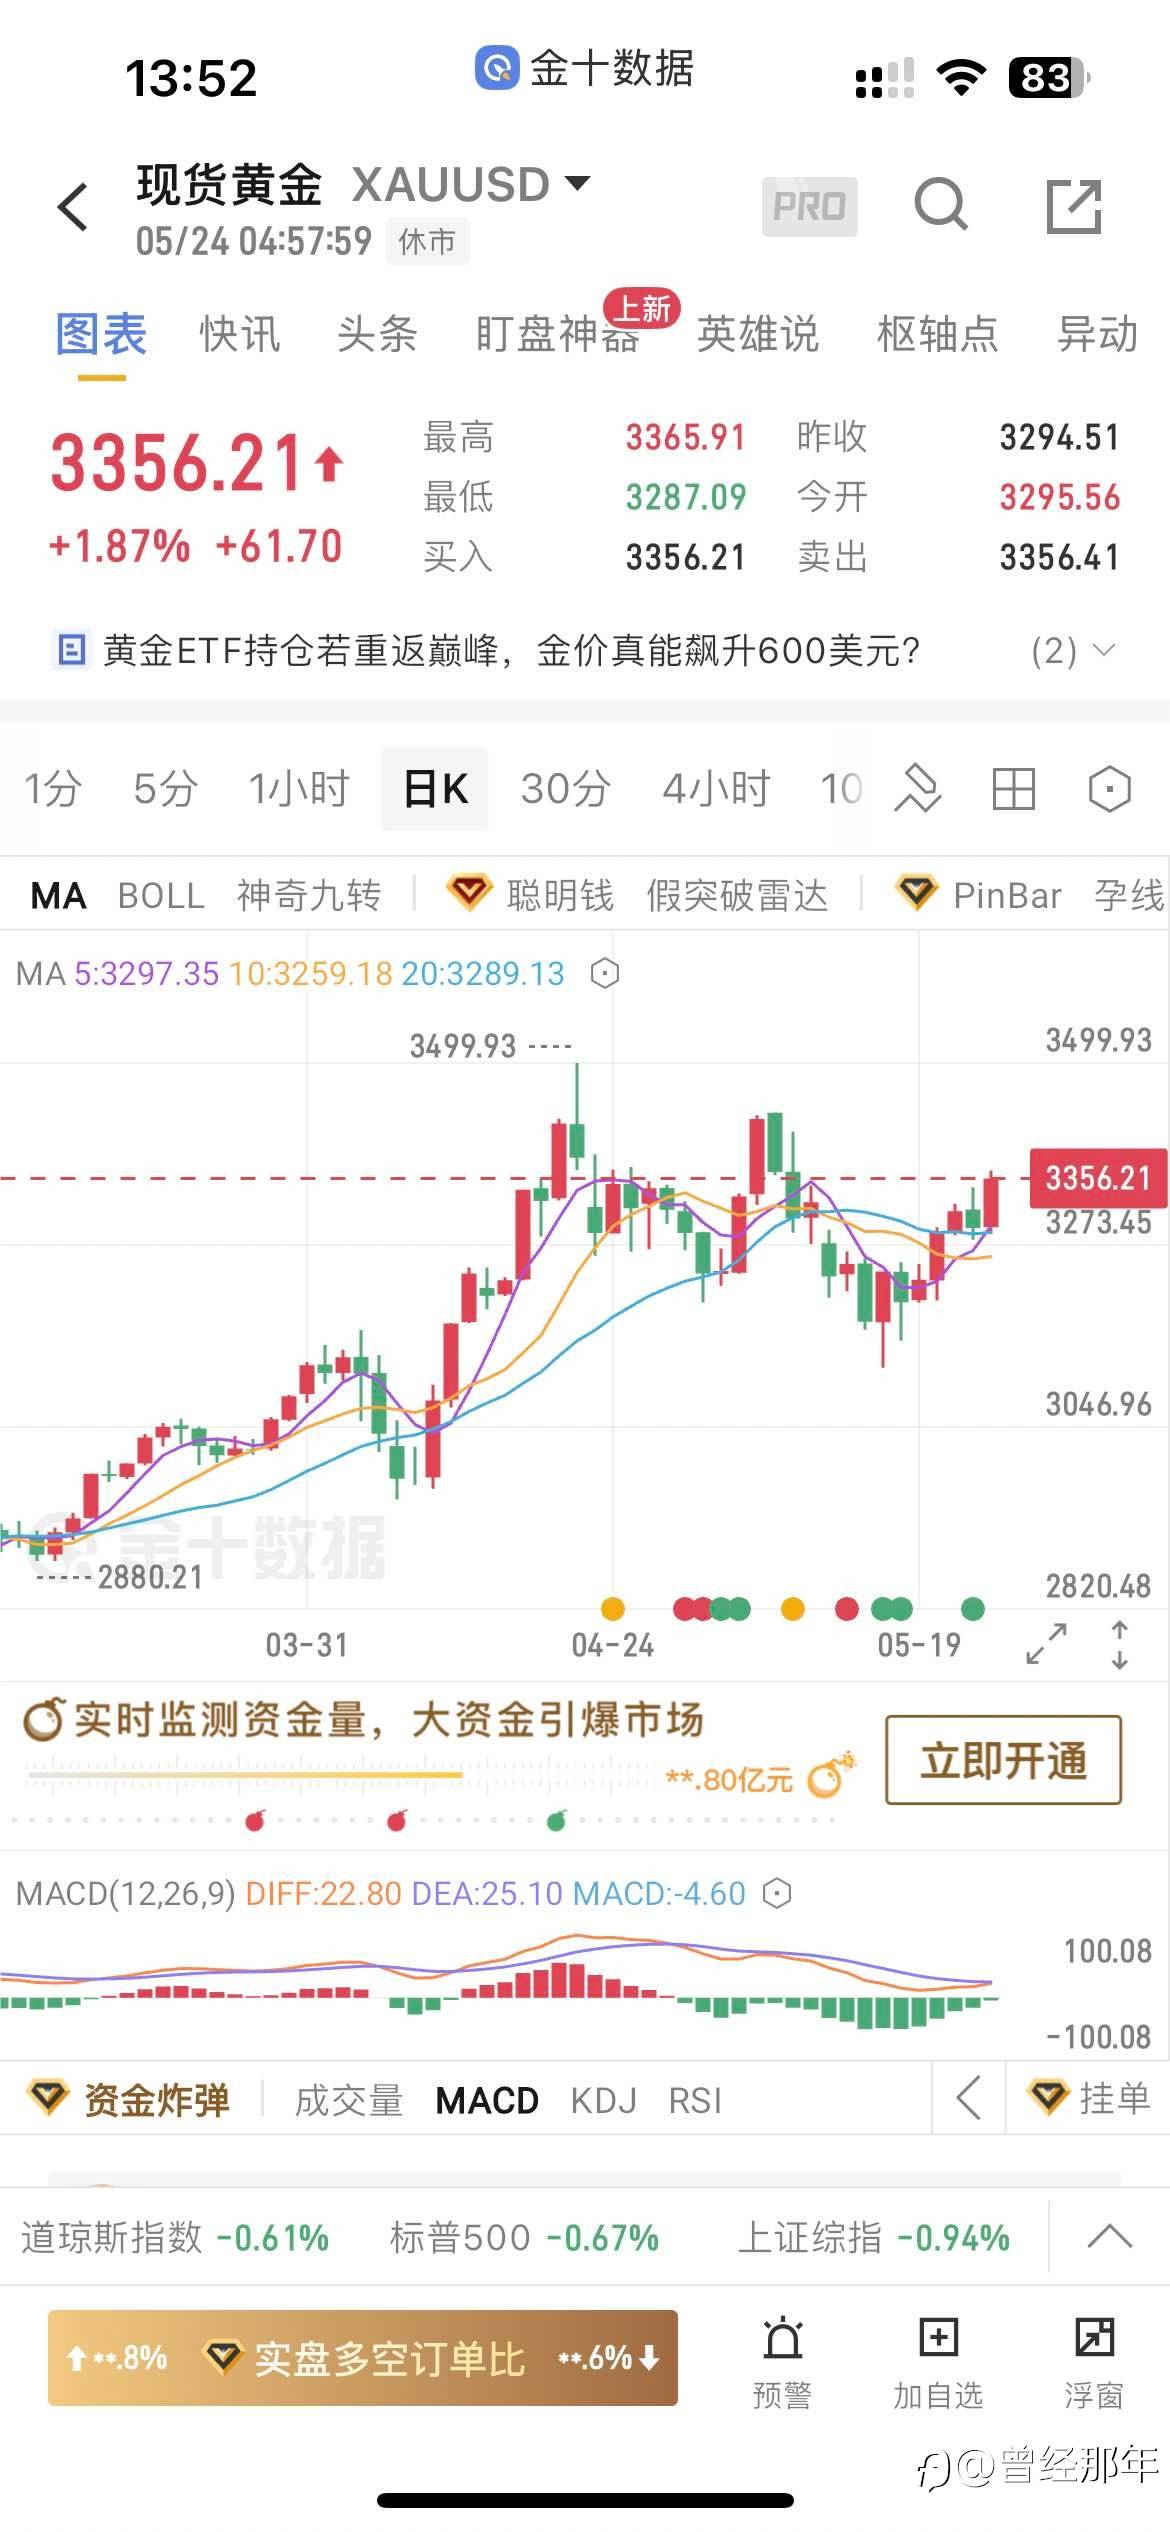Expand the bottom index ticker bar
This screenshot has width=1170, height=2532.
tap(1109, 2237)
